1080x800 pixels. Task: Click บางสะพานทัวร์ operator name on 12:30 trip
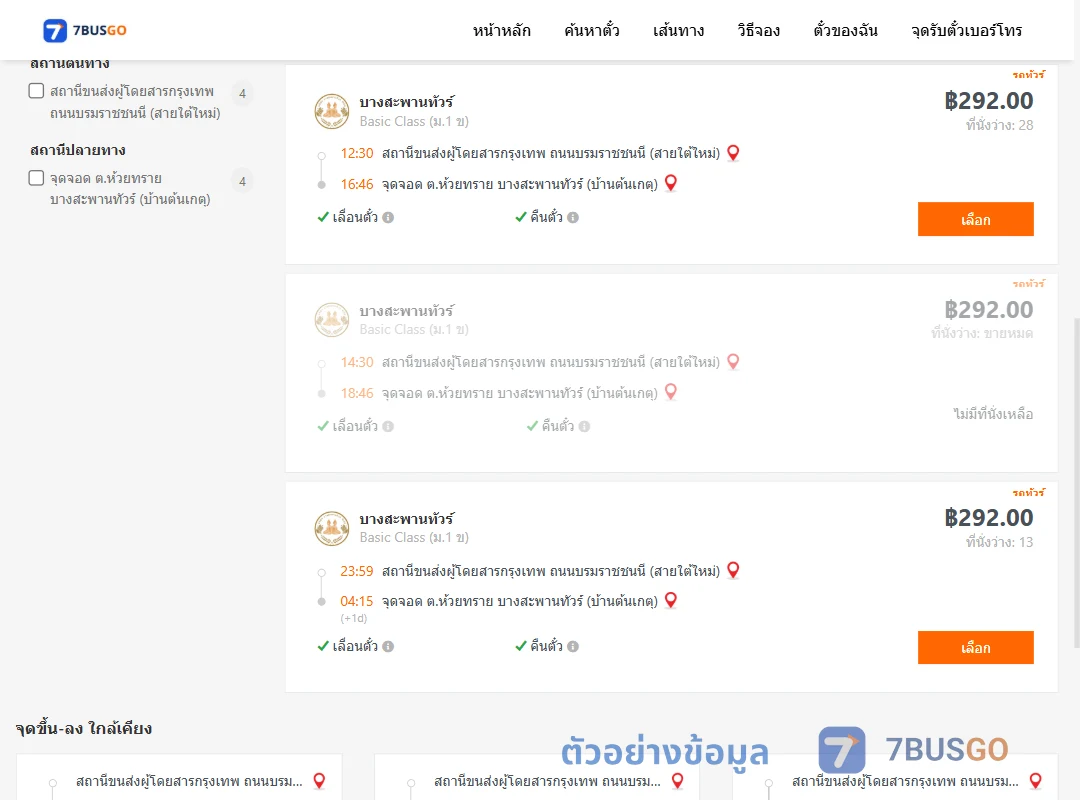[406, 102]
